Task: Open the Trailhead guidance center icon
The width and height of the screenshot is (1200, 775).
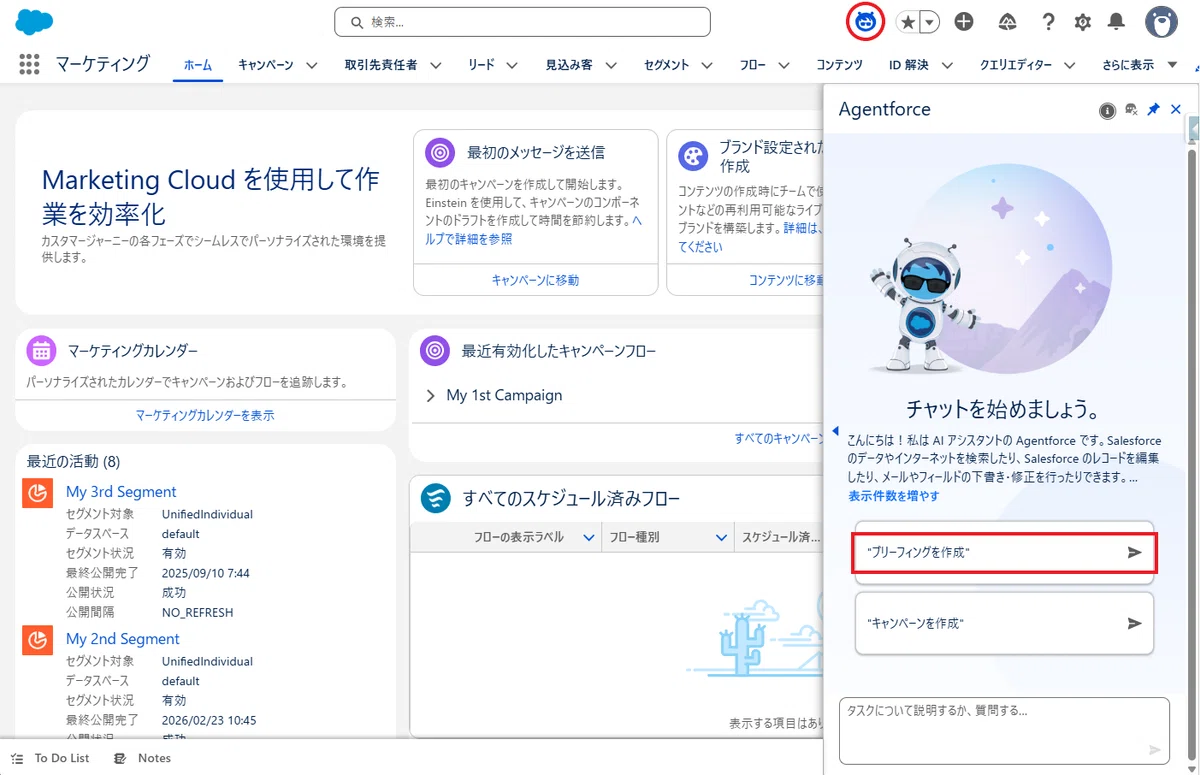Action: [x=1007, y=22]
